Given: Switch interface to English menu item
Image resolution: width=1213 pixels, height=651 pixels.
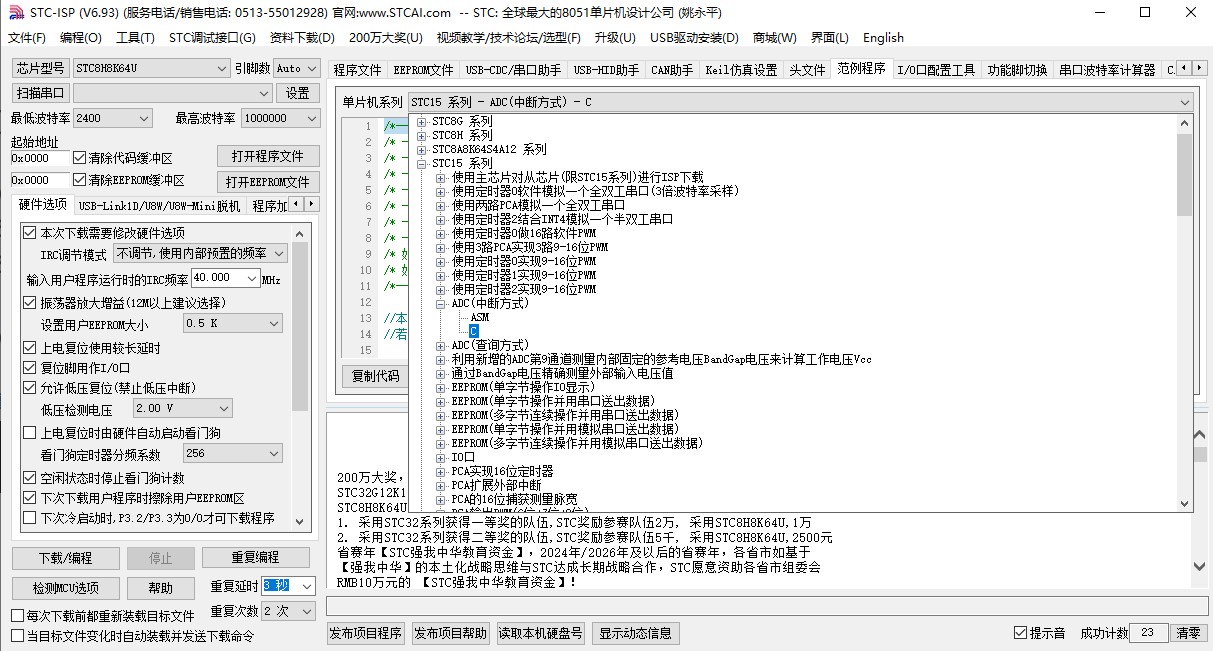Looking at the screenshot, I should pyautogui.click(x=883, y=38).
